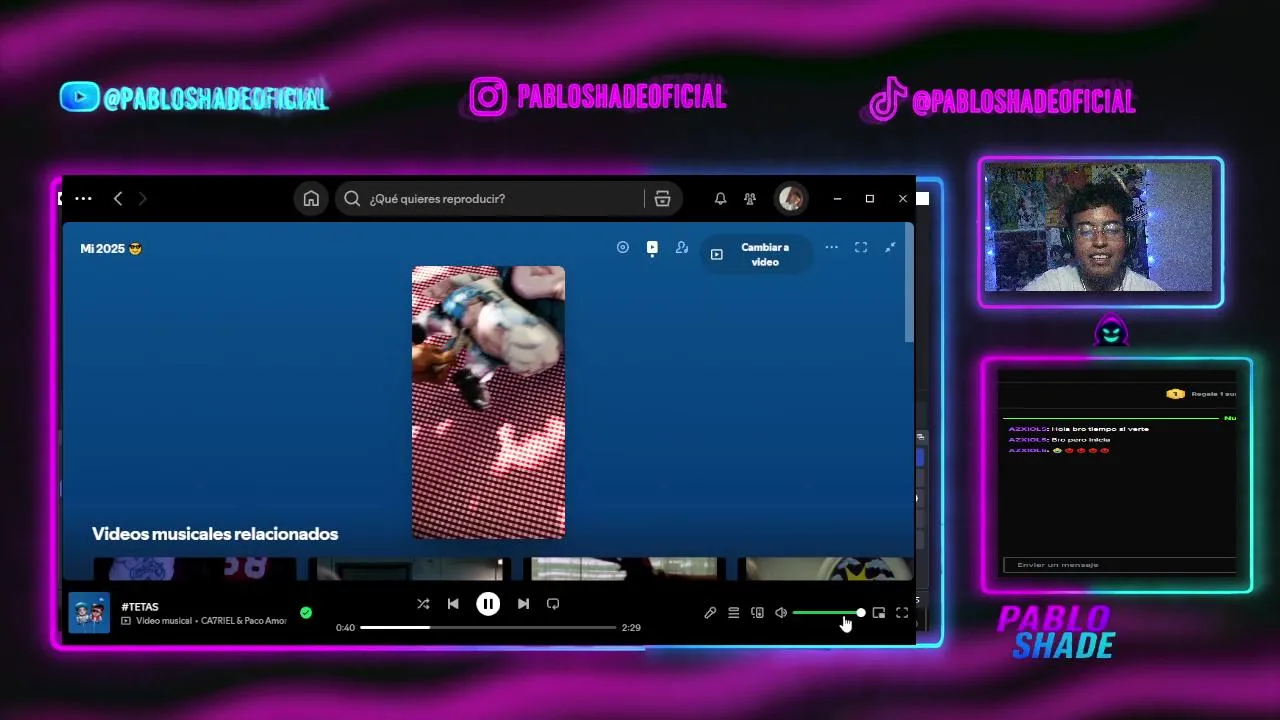Click the 'Cambiar a video' button
This screenshot has width=1280, height=720.
coord(756,254)
